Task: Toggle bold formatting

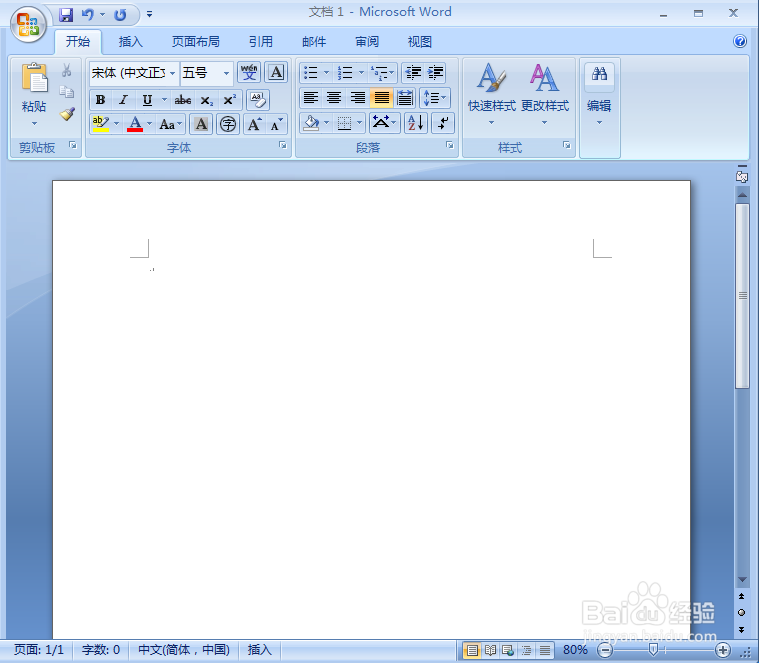Action: tap(100, 100)
